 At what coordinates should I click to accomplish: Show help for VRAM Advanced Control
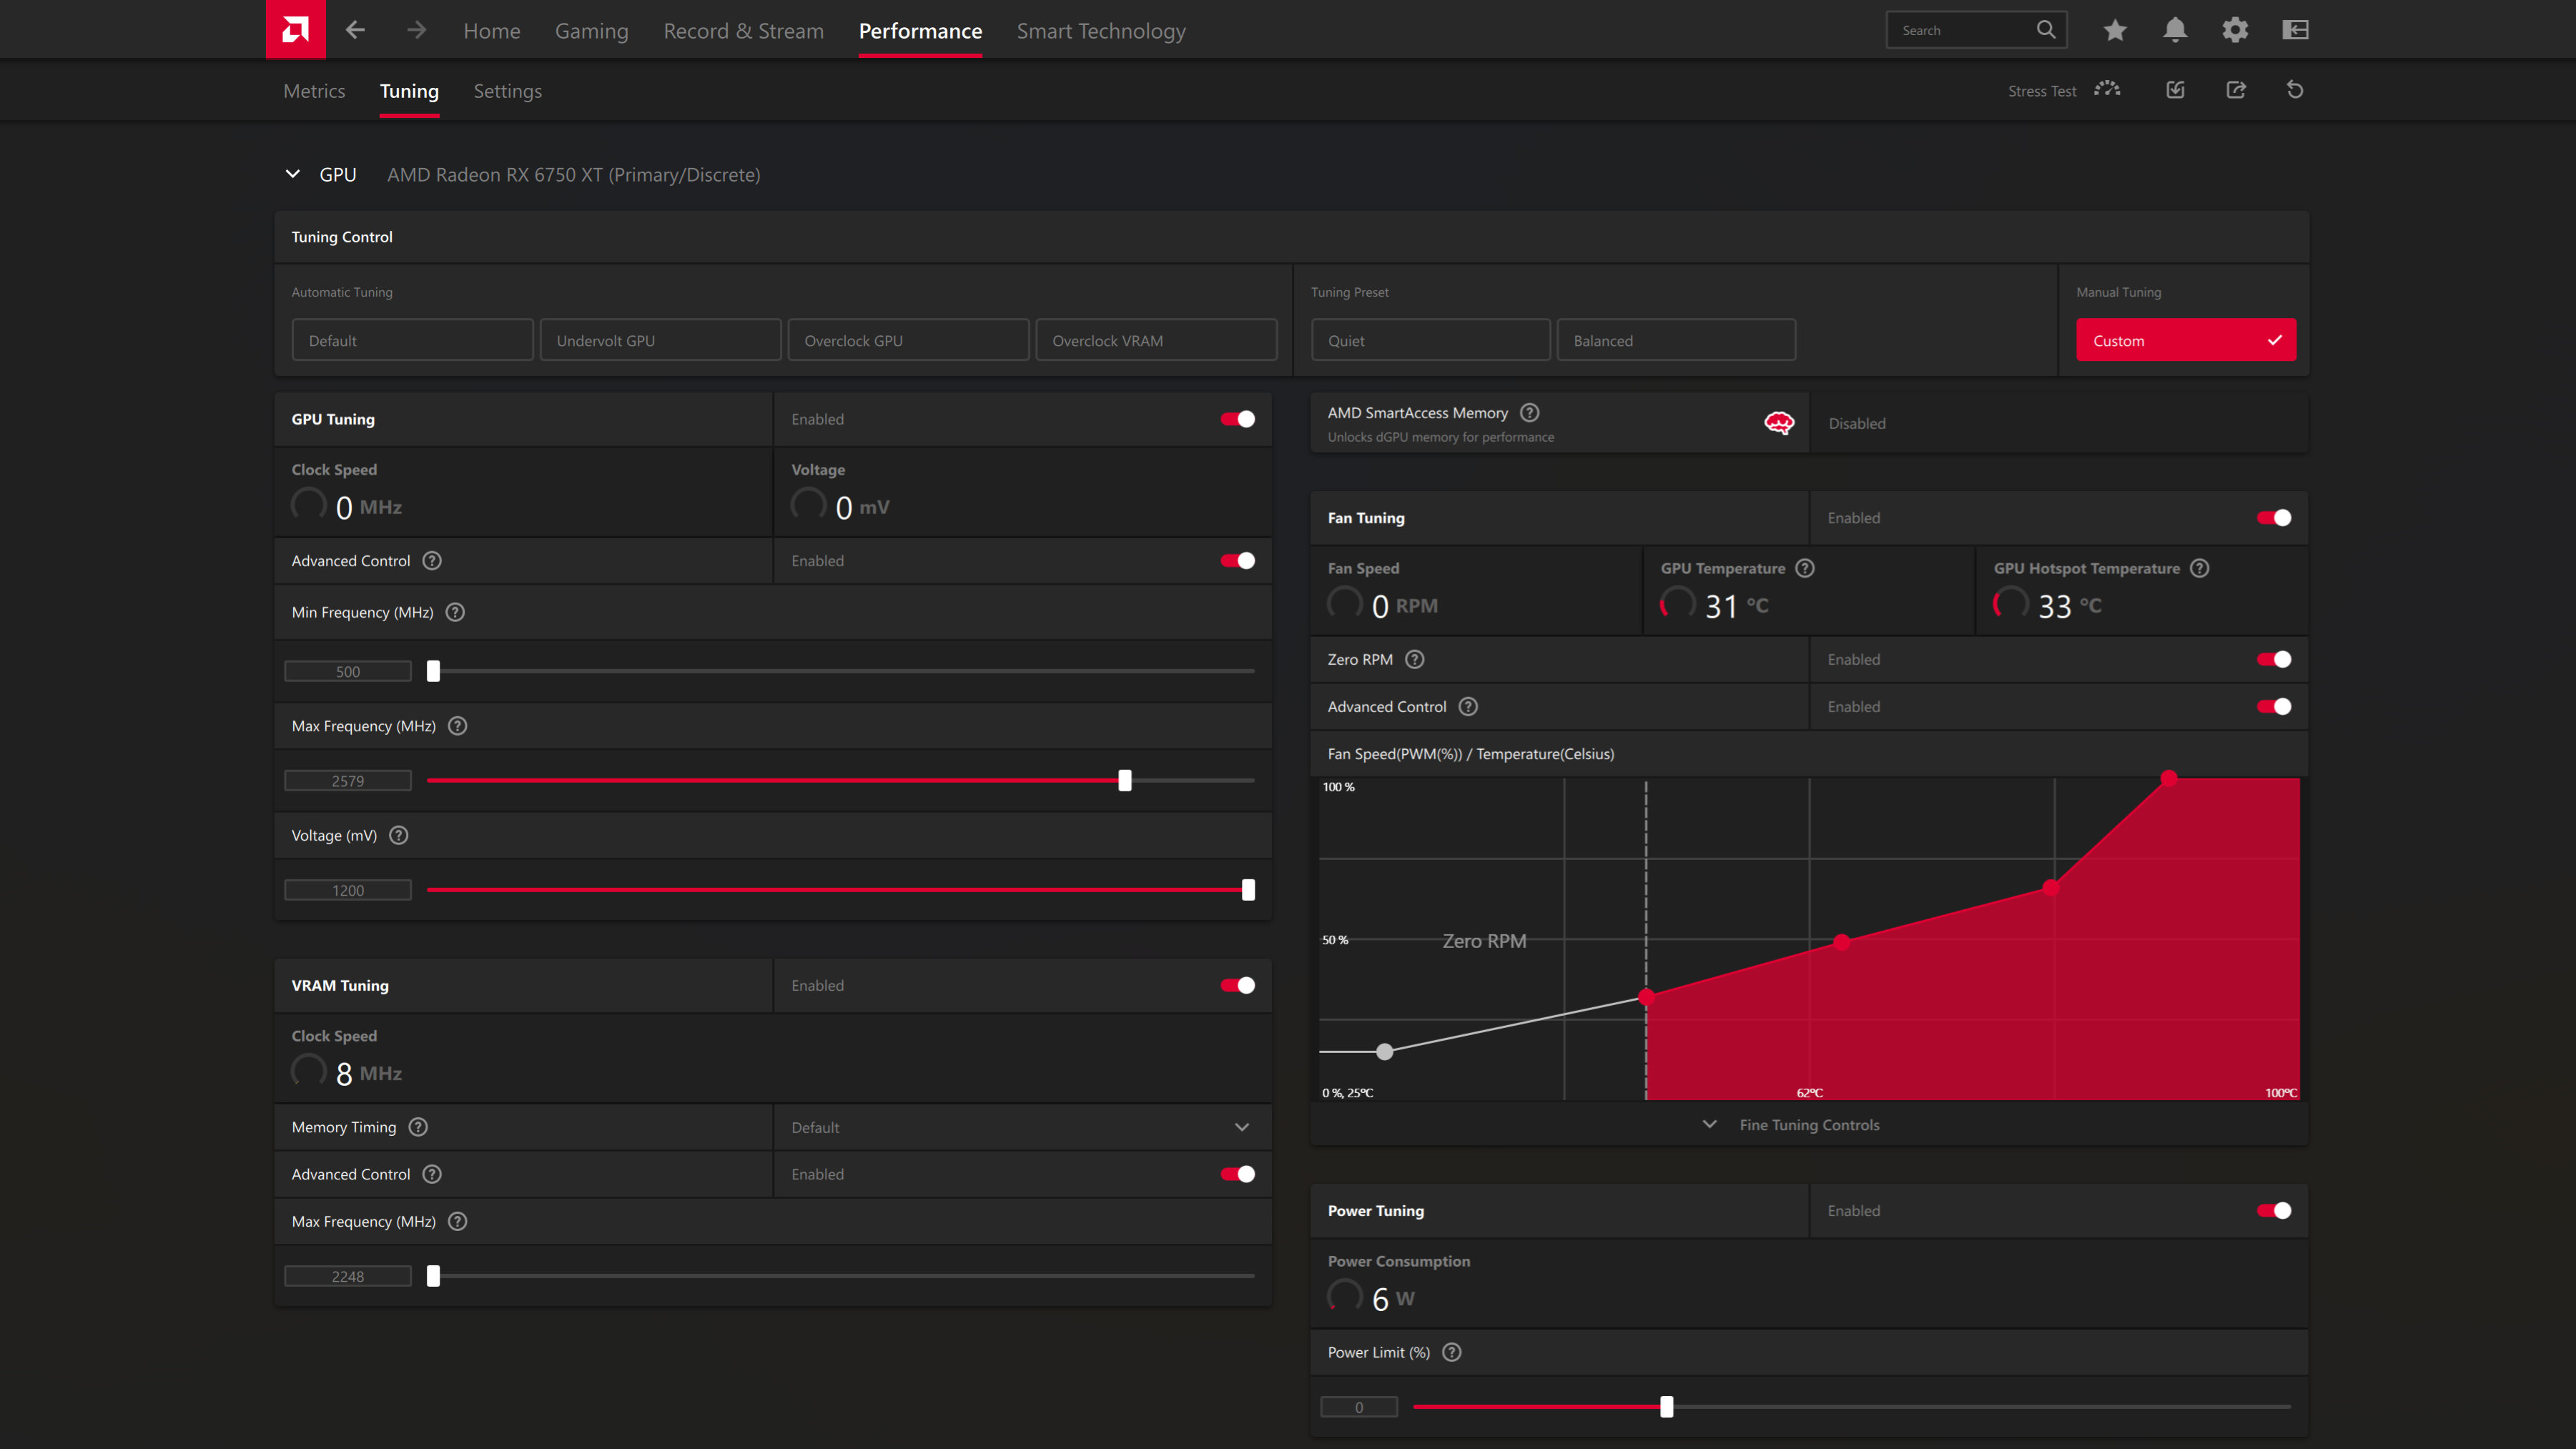tap(432, 1174)
